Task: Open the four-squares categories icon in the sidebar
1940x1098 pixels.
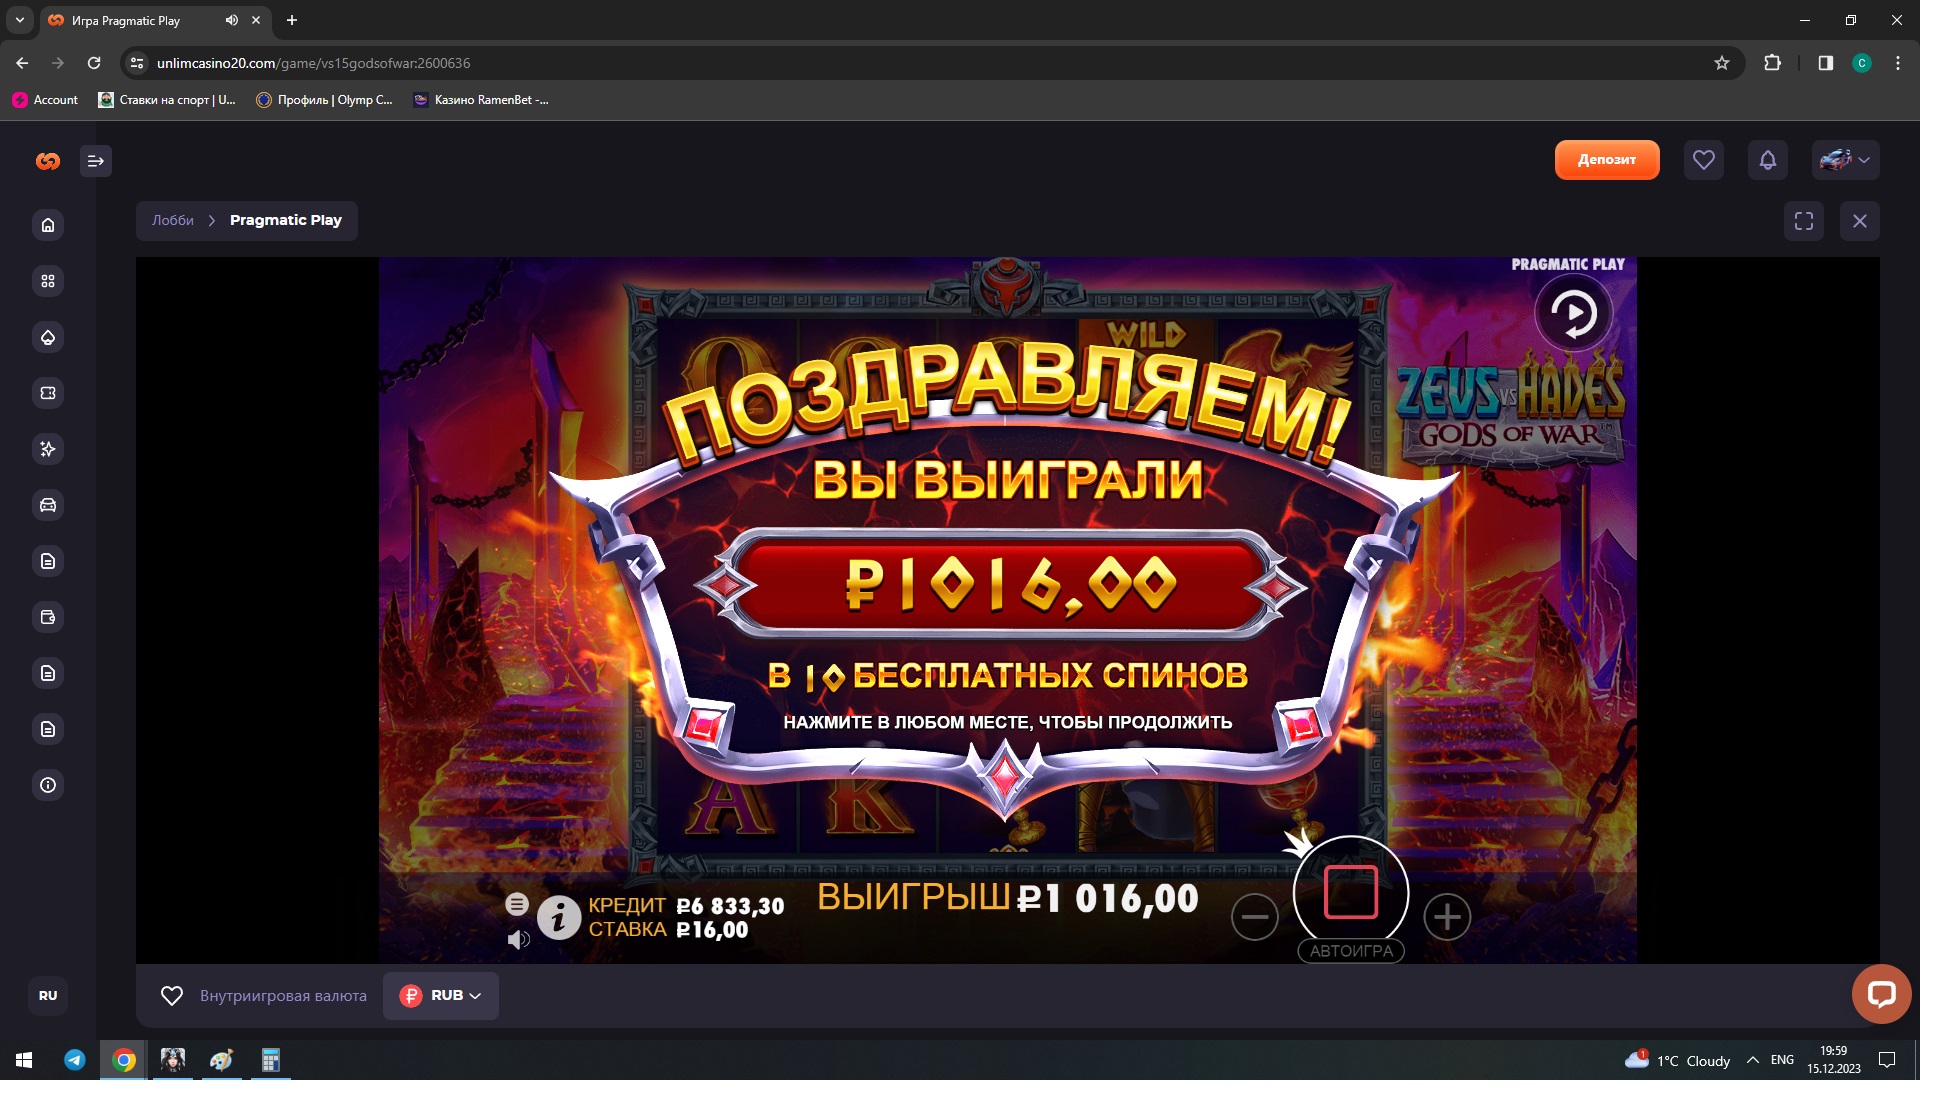Action: pos(48,281)
